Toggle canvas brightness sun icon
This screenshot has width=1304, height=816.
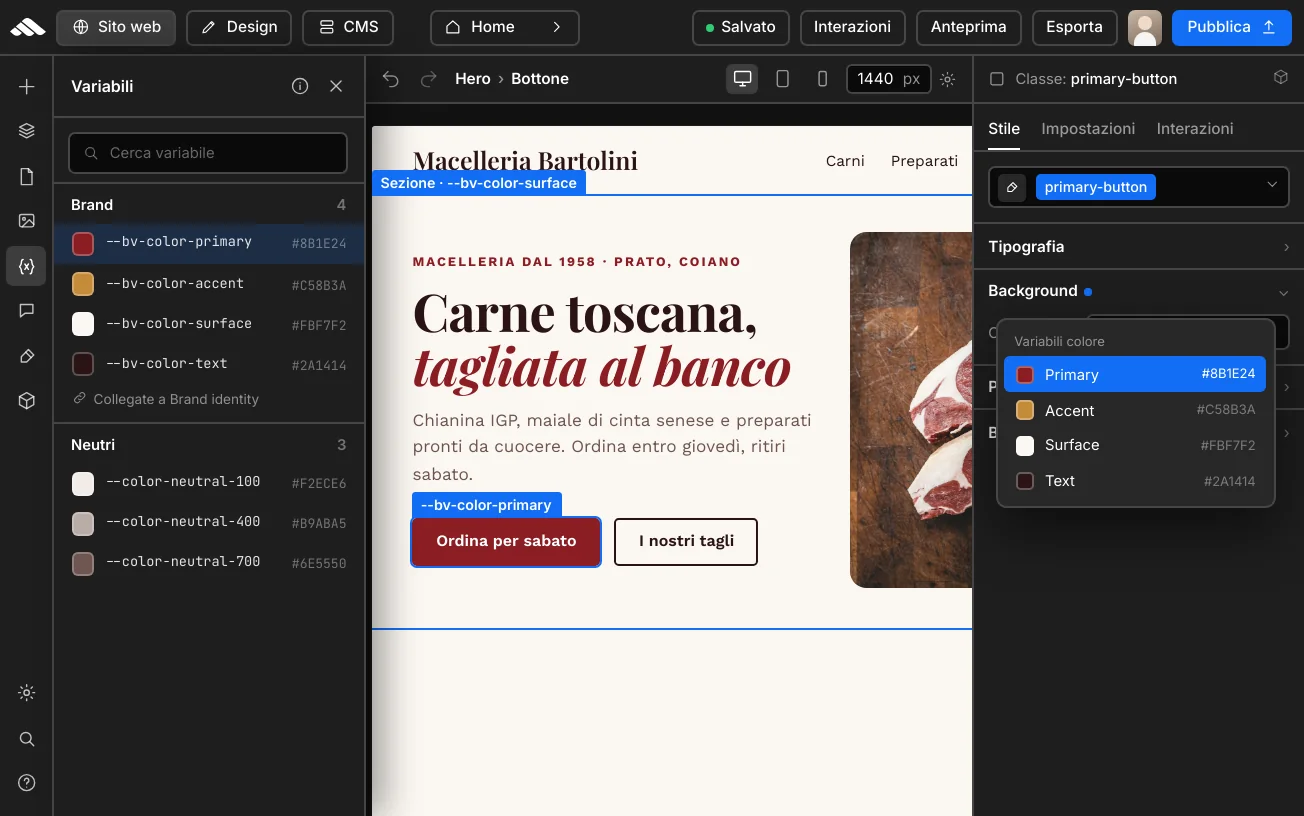tap(948, 79)
